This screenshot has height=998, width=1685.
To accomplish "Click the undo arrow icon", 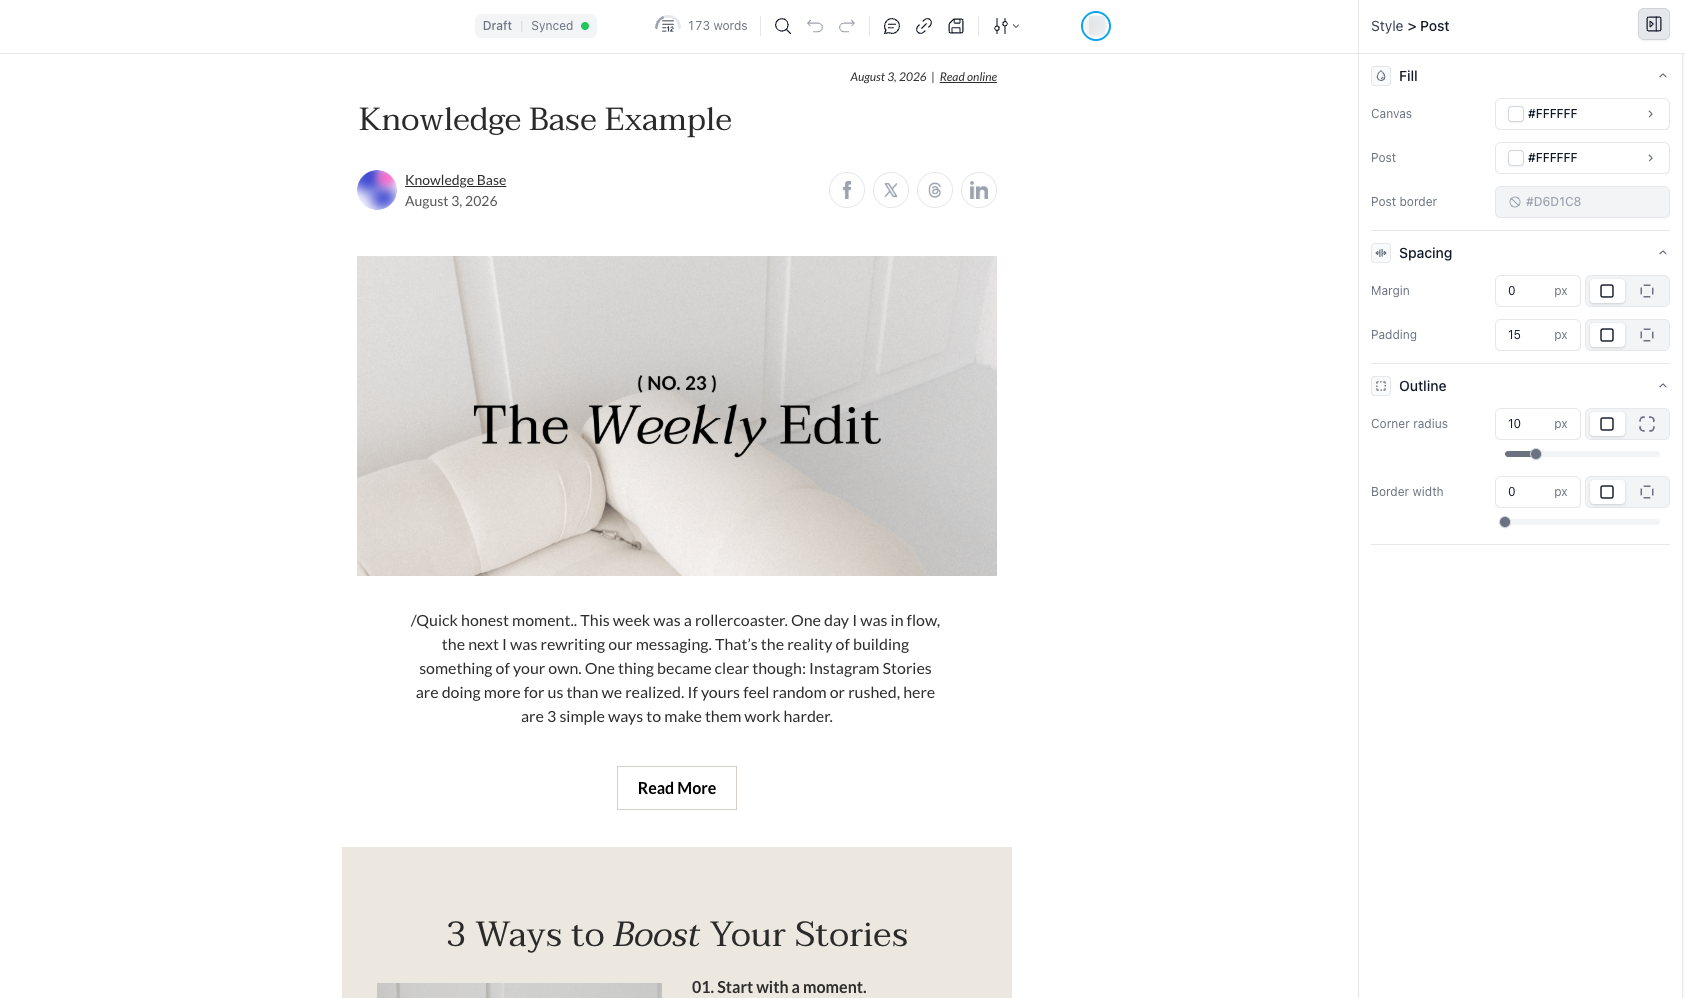I will [x=815, y=26].
